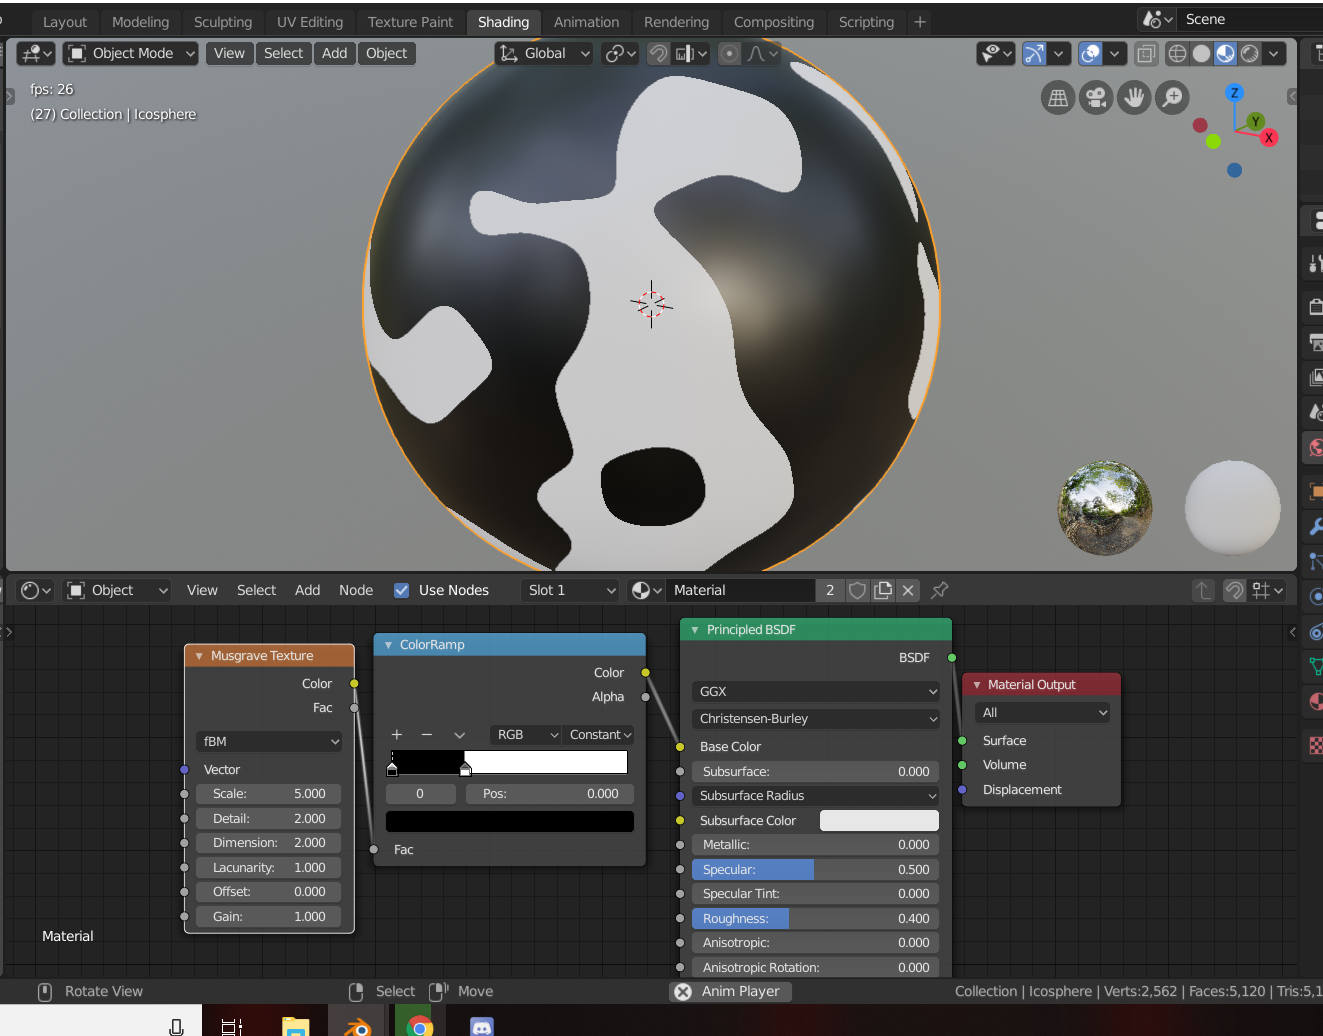Screen dimensions: 1323x1036
Task: Click the Specular slider in Principled BSDF
Action: pos(816,869)
